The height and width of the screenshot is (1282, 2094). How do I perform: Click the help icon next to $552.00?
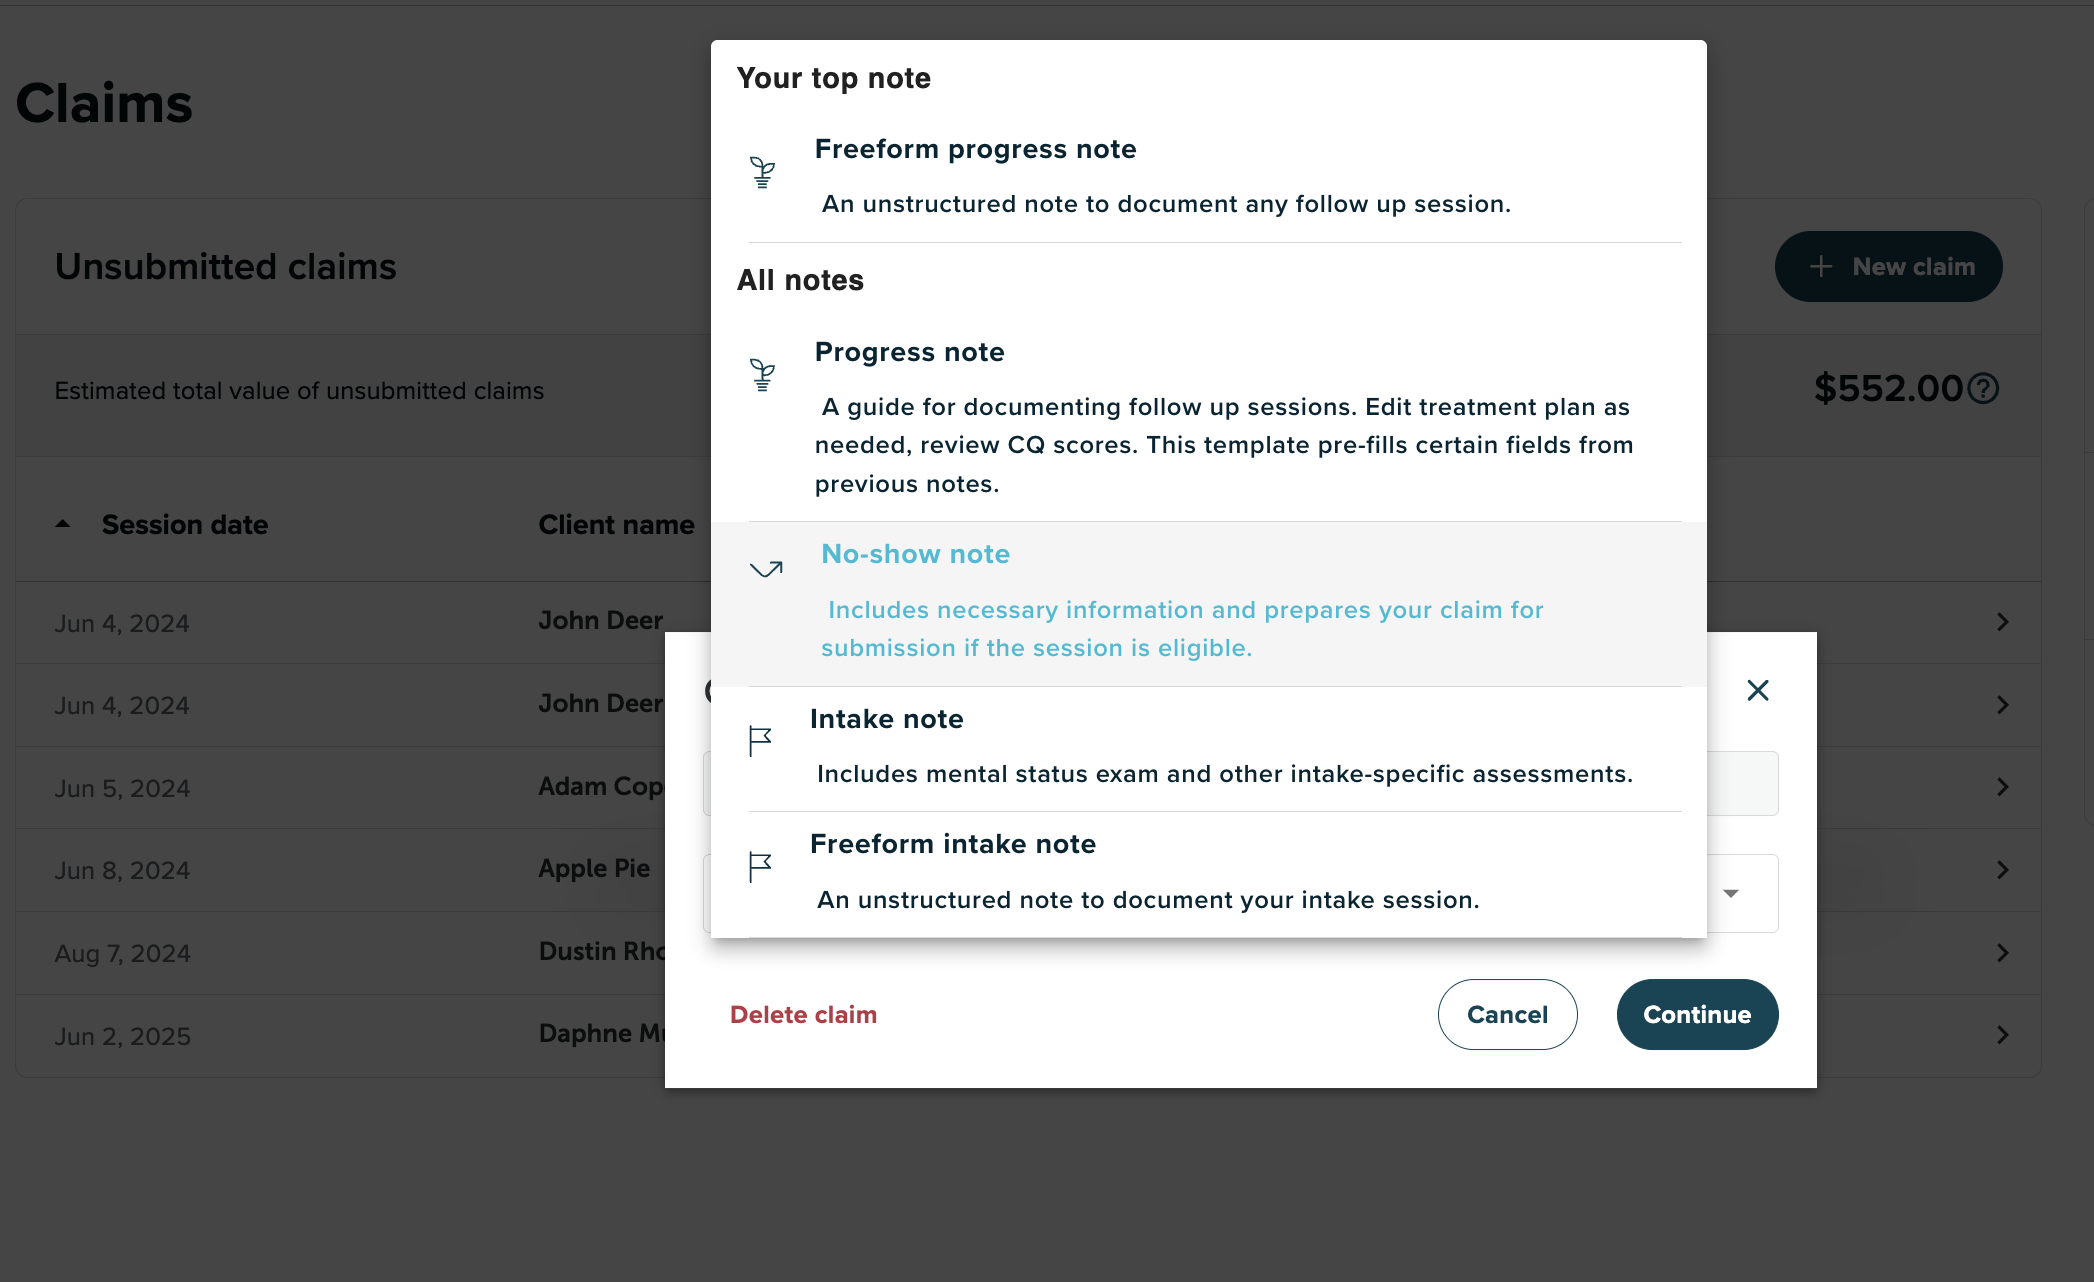(x=1983, y=388)
